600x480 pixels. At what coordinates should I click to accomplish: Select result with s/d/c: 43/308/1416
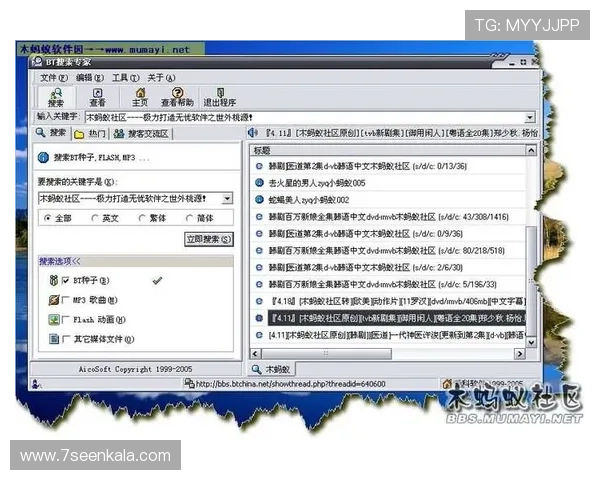388,217
